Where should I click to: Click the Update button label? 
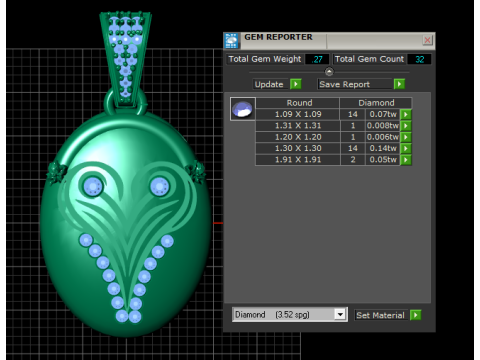[x=269, y=84]
